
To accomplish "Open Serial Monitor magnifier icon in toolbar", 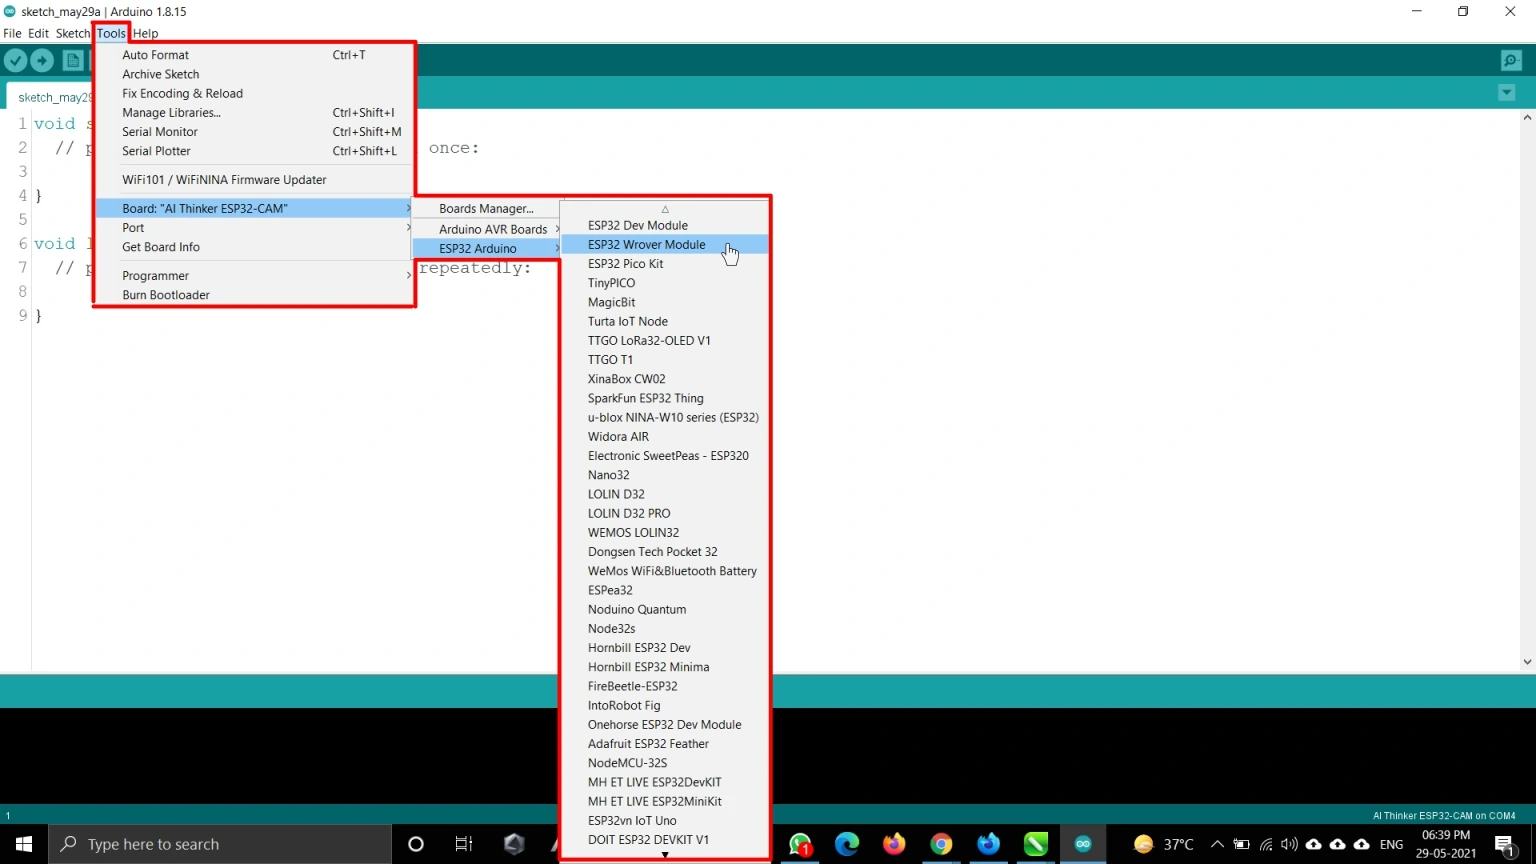I will (x=1511, y=61).
